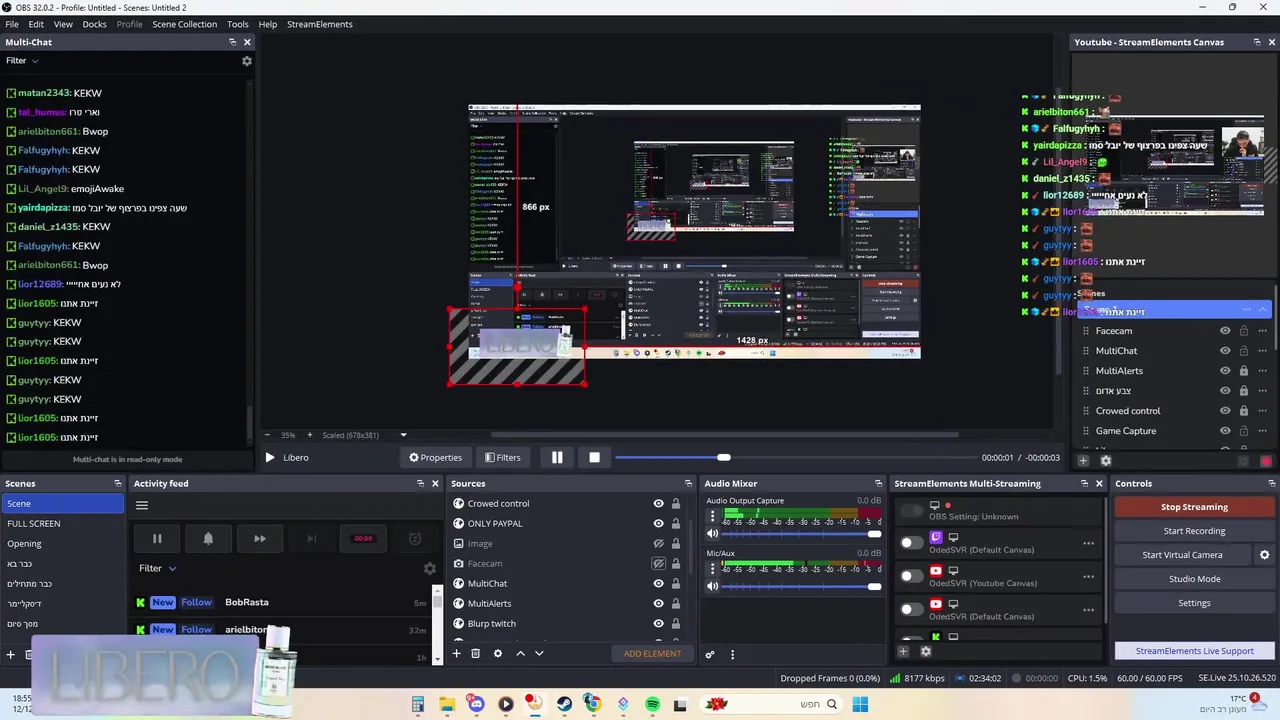
Task: Click Stop Streaming button
Action: click(x=1194, y=507)
